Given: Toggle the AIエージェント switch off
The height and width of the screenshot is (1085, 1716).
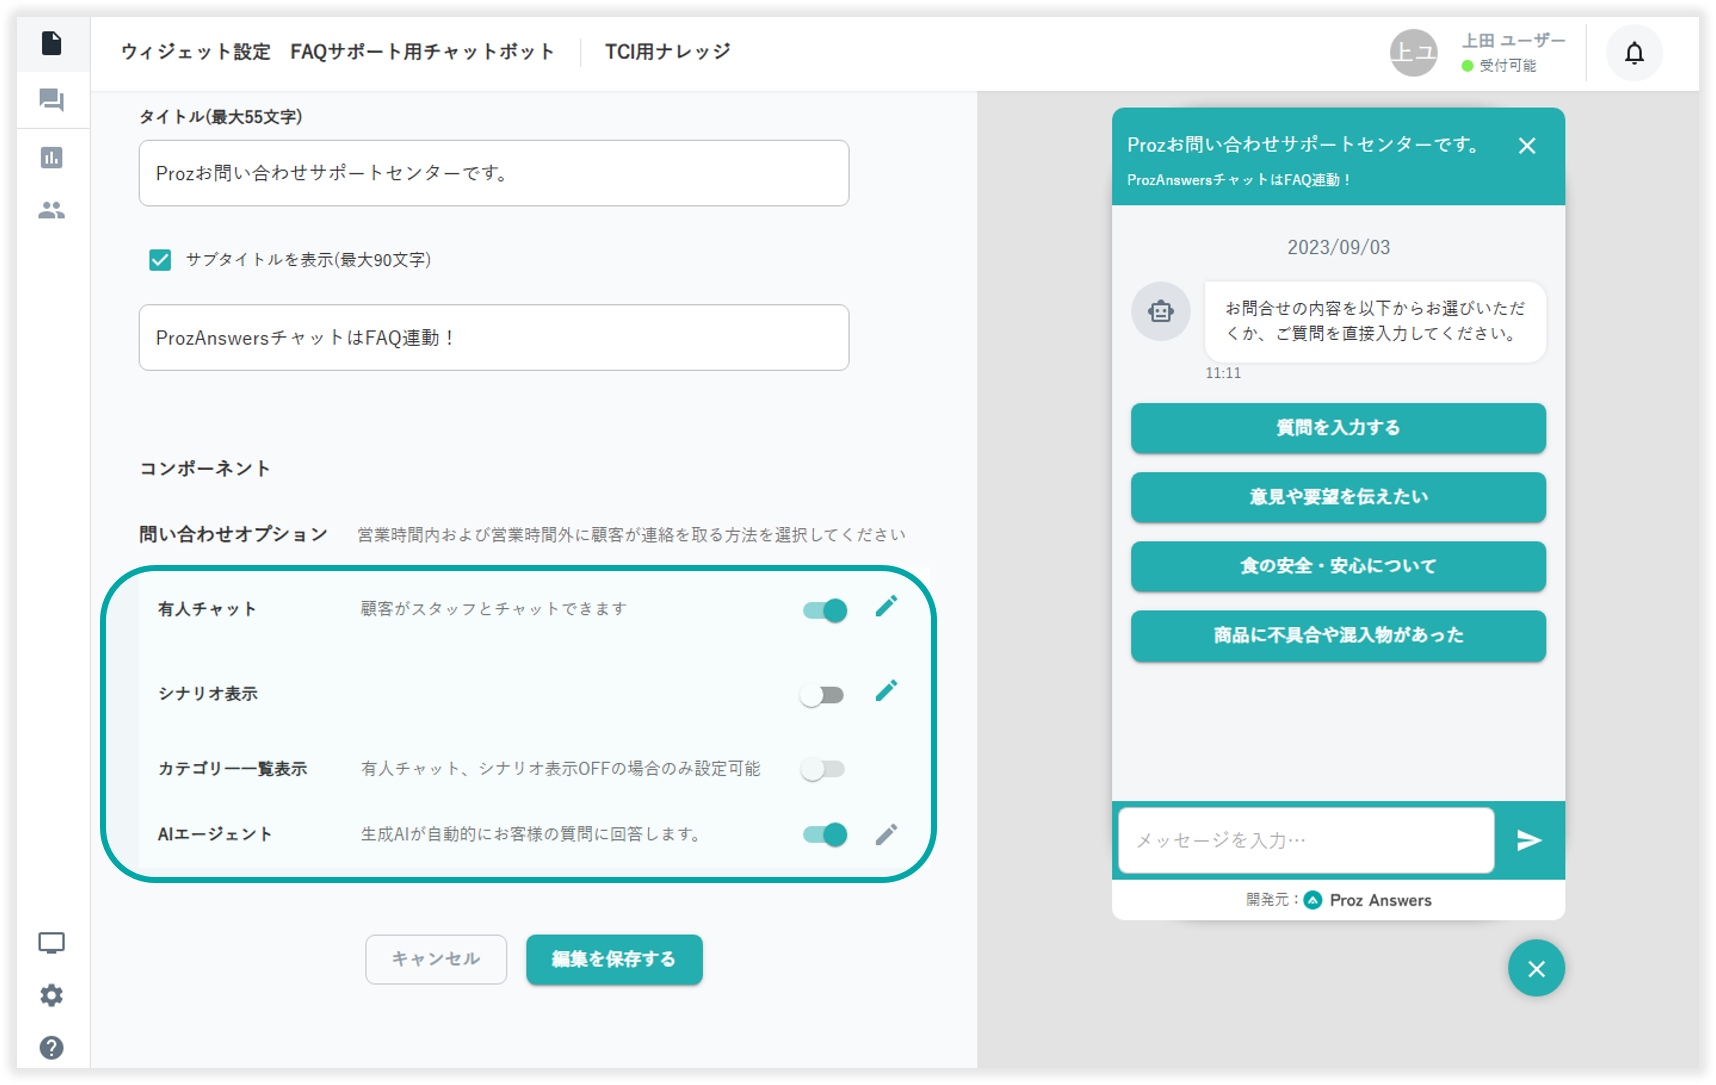Looking at the screenshot, I should point(825,834).
